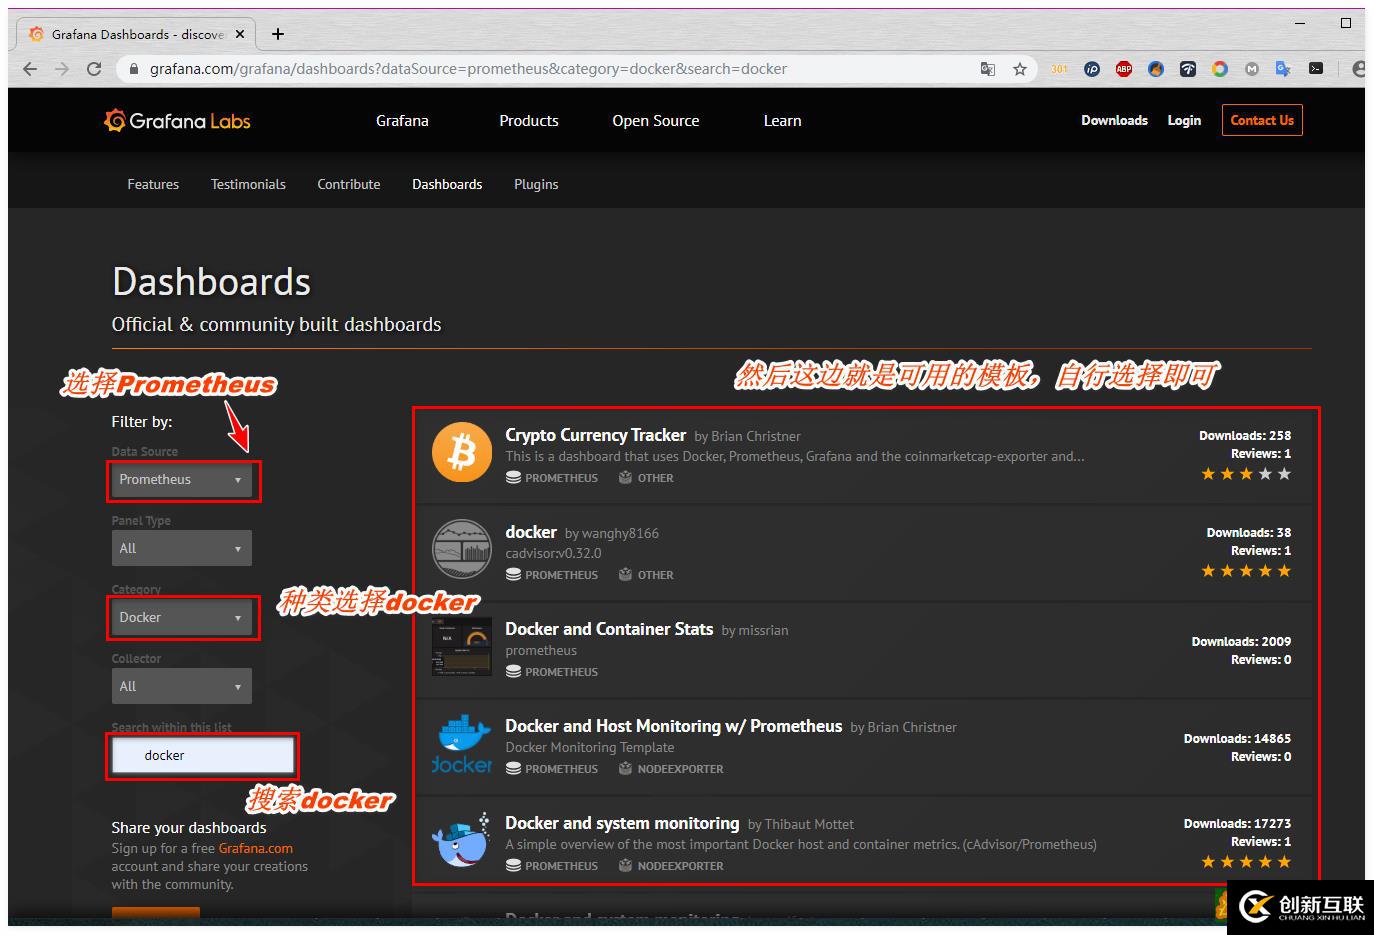
Task: Click the whale icon of Docker and system monitoring
Action: click(x=462, y=840)
